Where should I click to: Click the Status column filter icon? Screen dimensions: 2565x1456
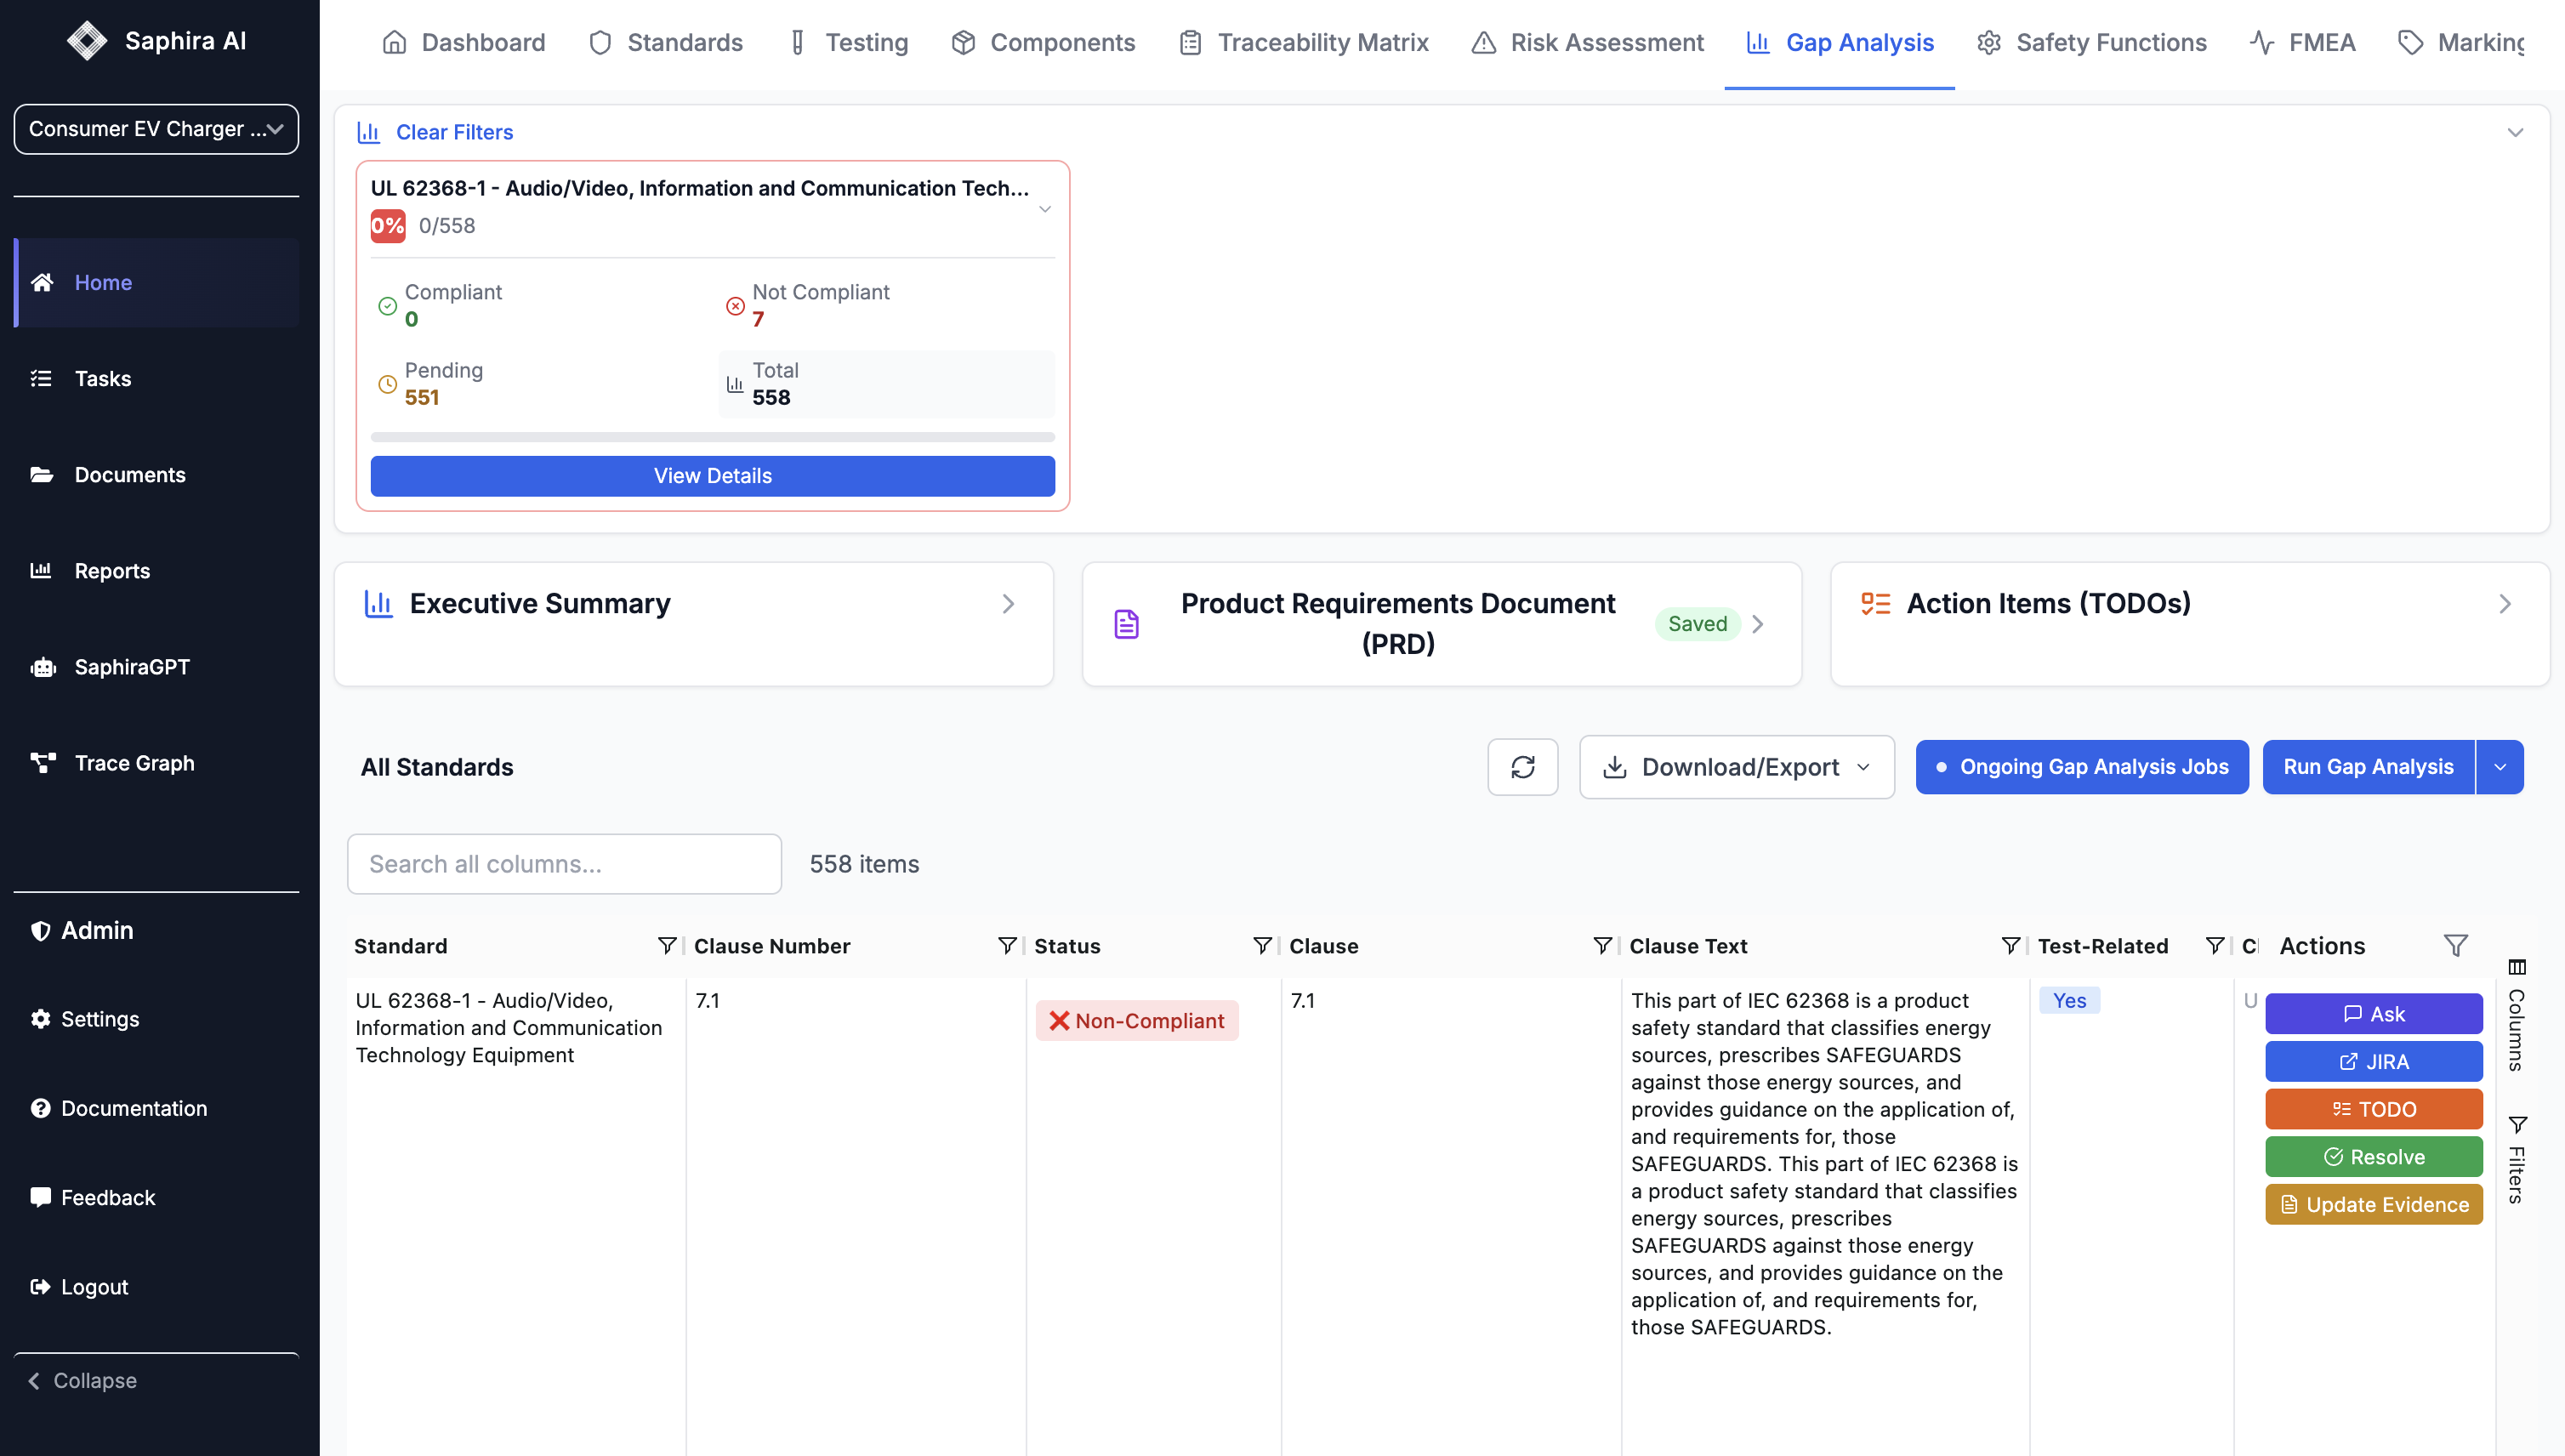click(1262, 946)
